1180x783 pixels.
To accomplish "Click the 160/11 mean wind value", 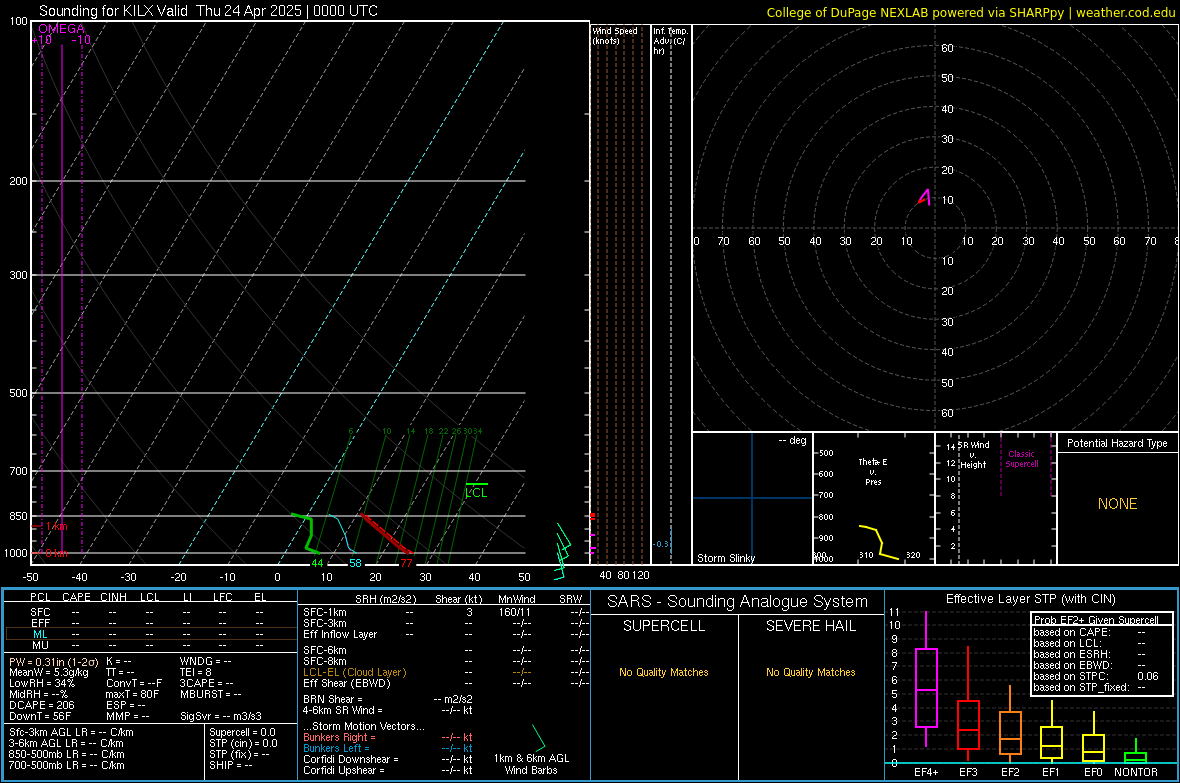I will coord(515,612).
